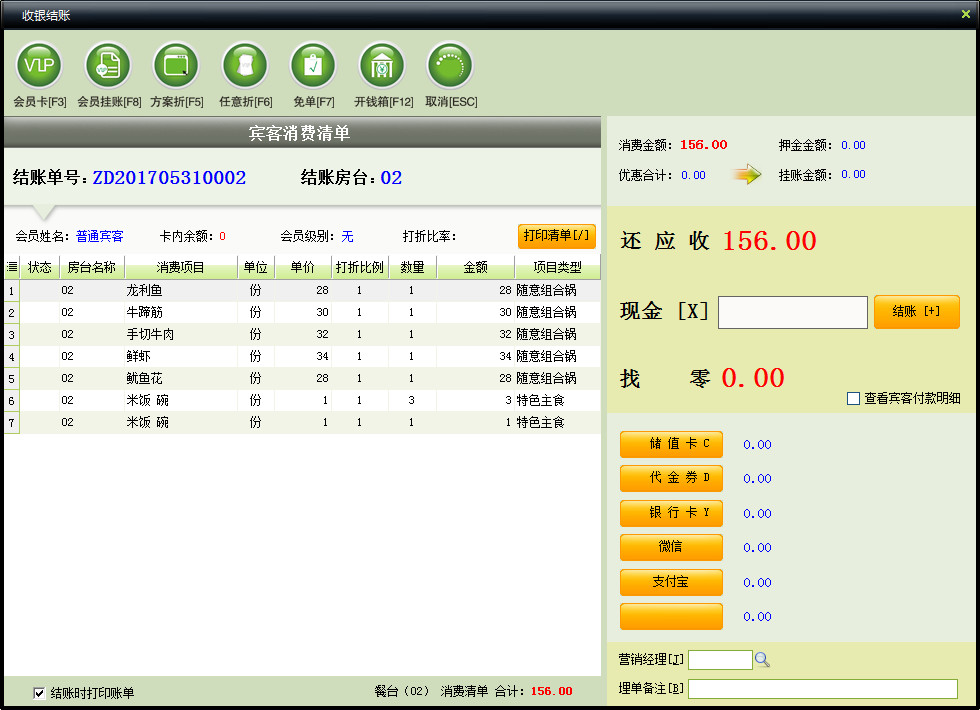Click the 消费项目 column header
This screenshot has width=980, height=710.
pyautogui.click(x=181, y=267)
